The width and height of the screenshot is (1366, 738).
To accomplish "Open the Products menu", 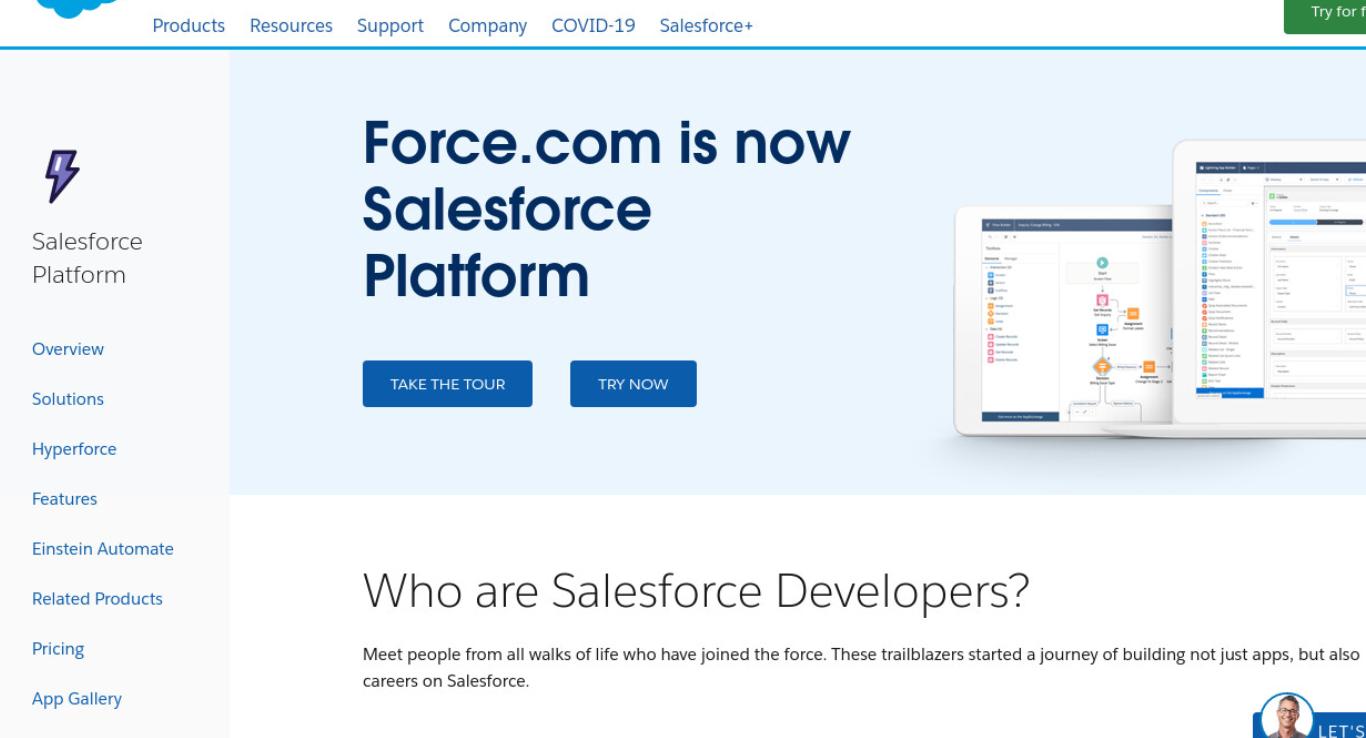I will pos(188,26).
